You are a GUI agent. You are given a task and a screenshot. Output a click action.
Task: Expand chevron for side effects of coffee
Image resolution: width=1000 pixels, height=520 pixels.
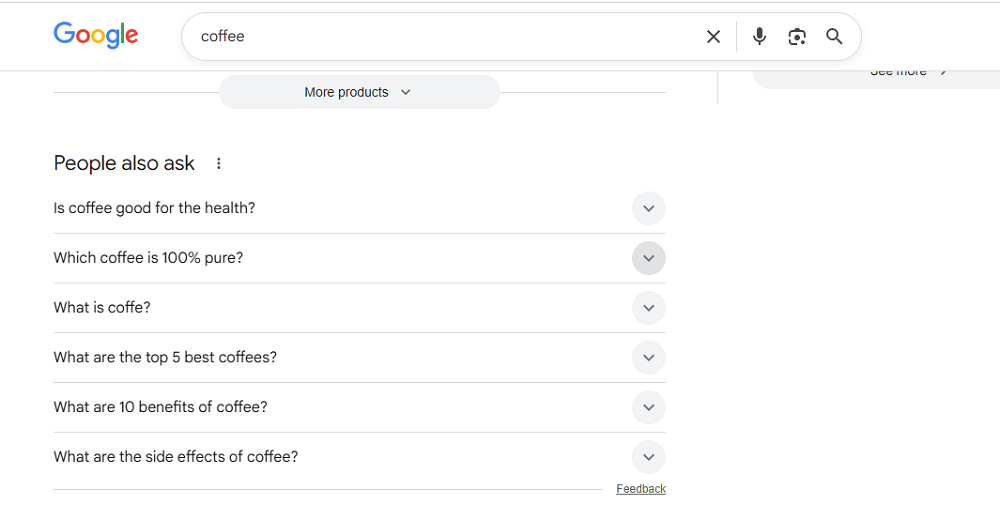(x=648, y=457)
